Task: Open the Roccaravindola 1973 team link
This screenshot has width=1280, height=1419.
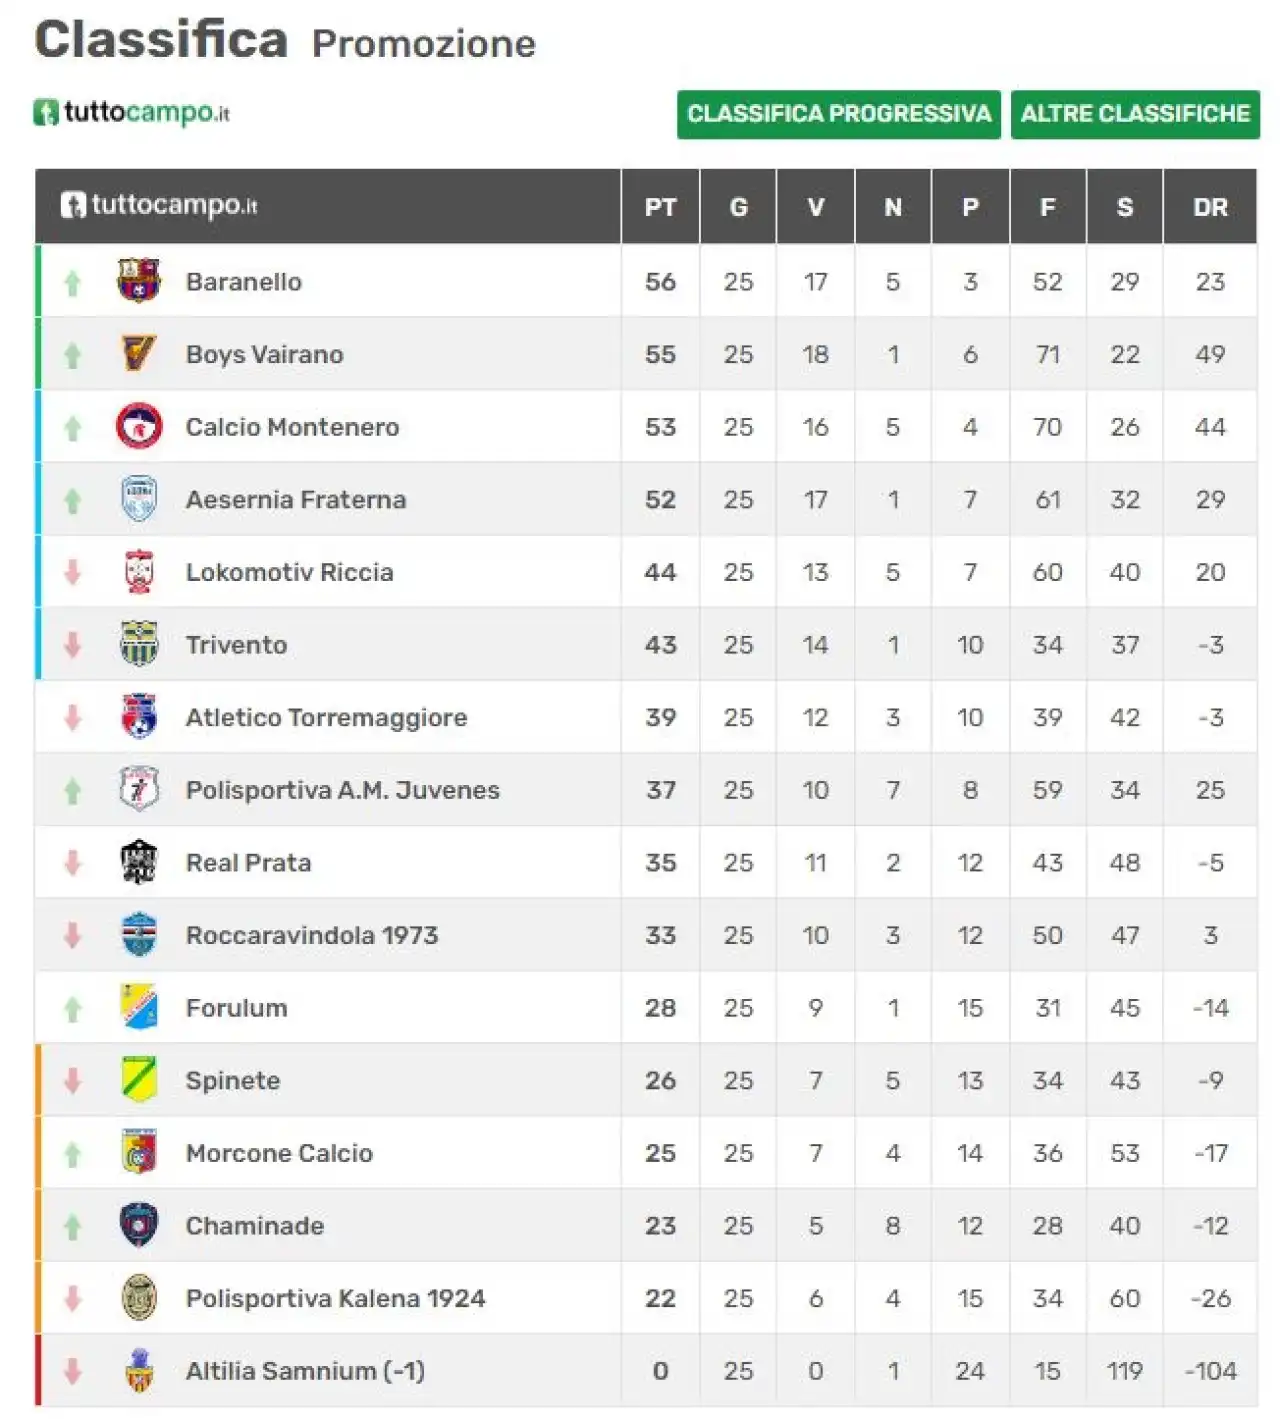Action: (x=312, y=936)
